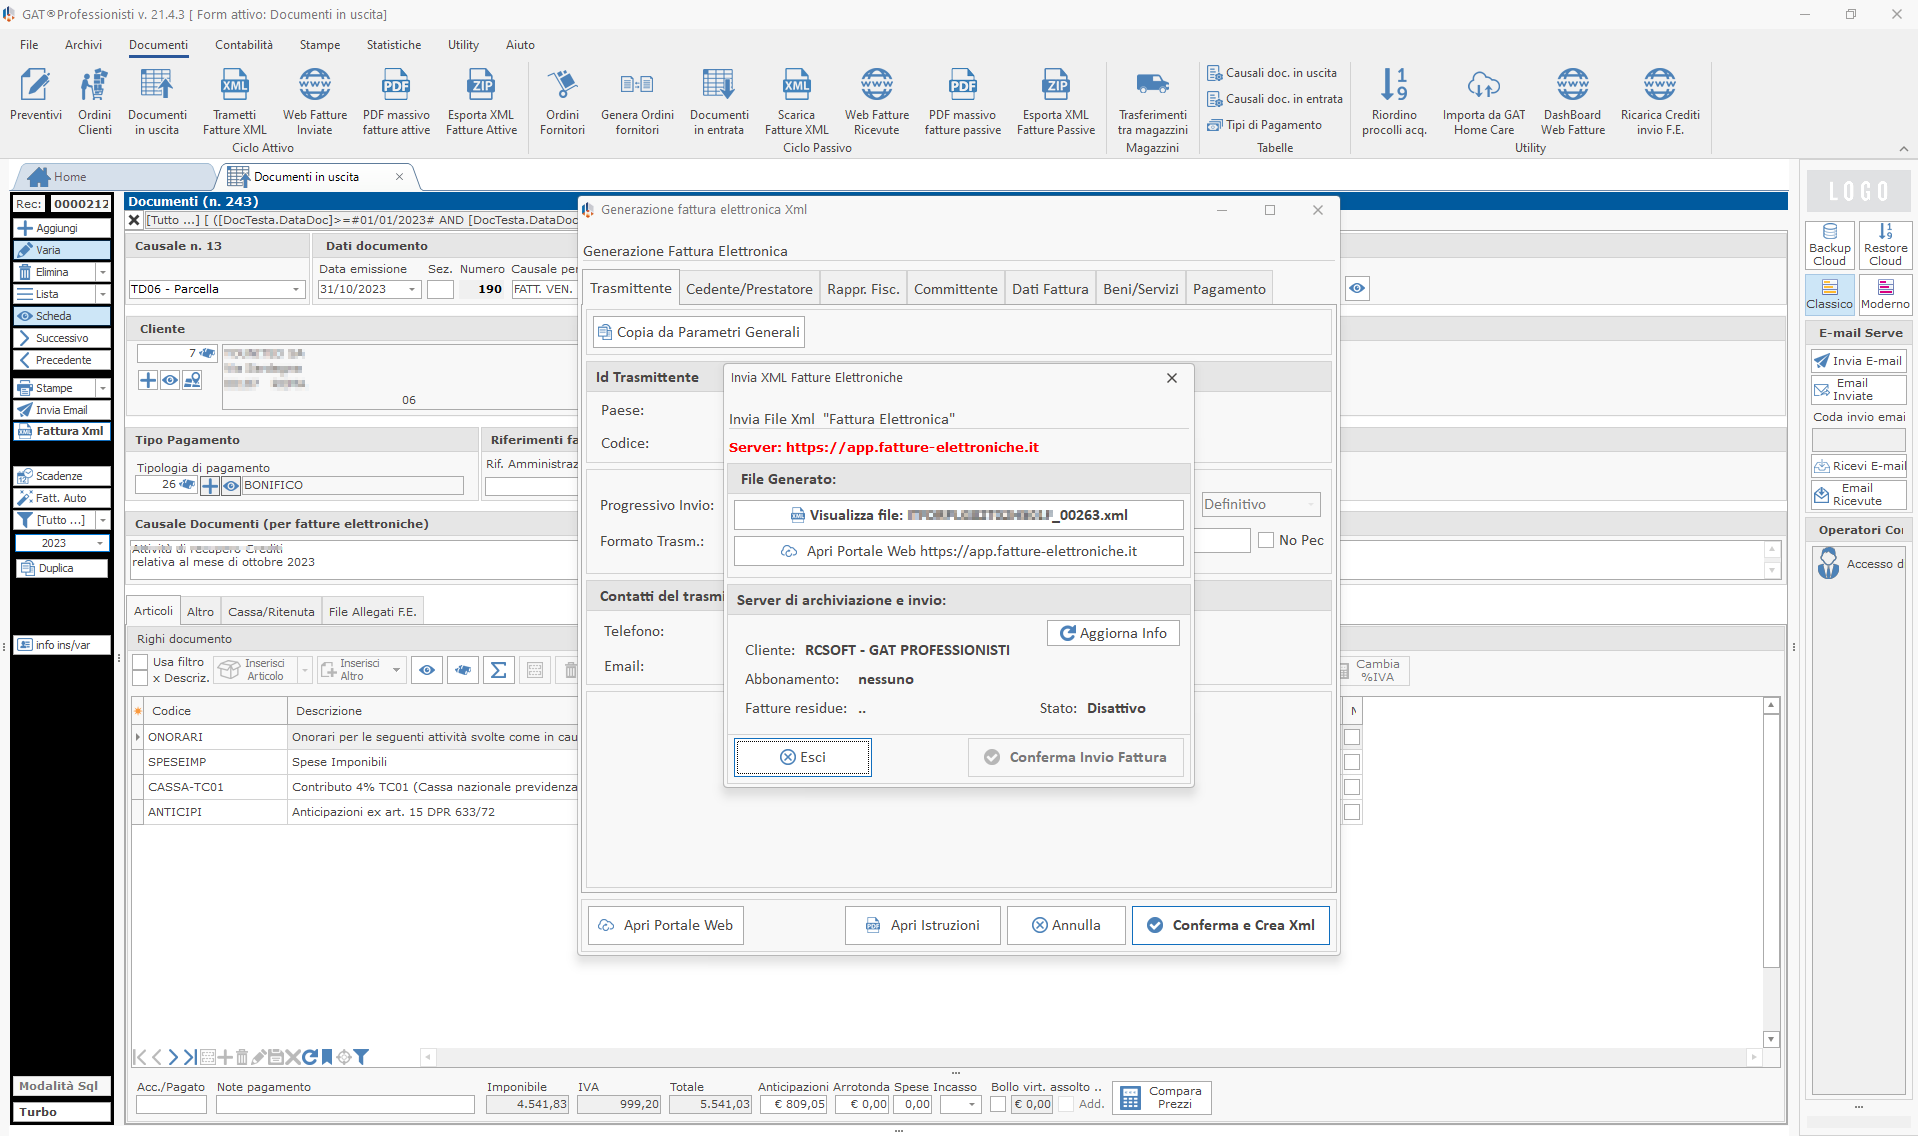
Task: Expand Elimina dropdown arrow in sidebar
Action: [102, 272]
